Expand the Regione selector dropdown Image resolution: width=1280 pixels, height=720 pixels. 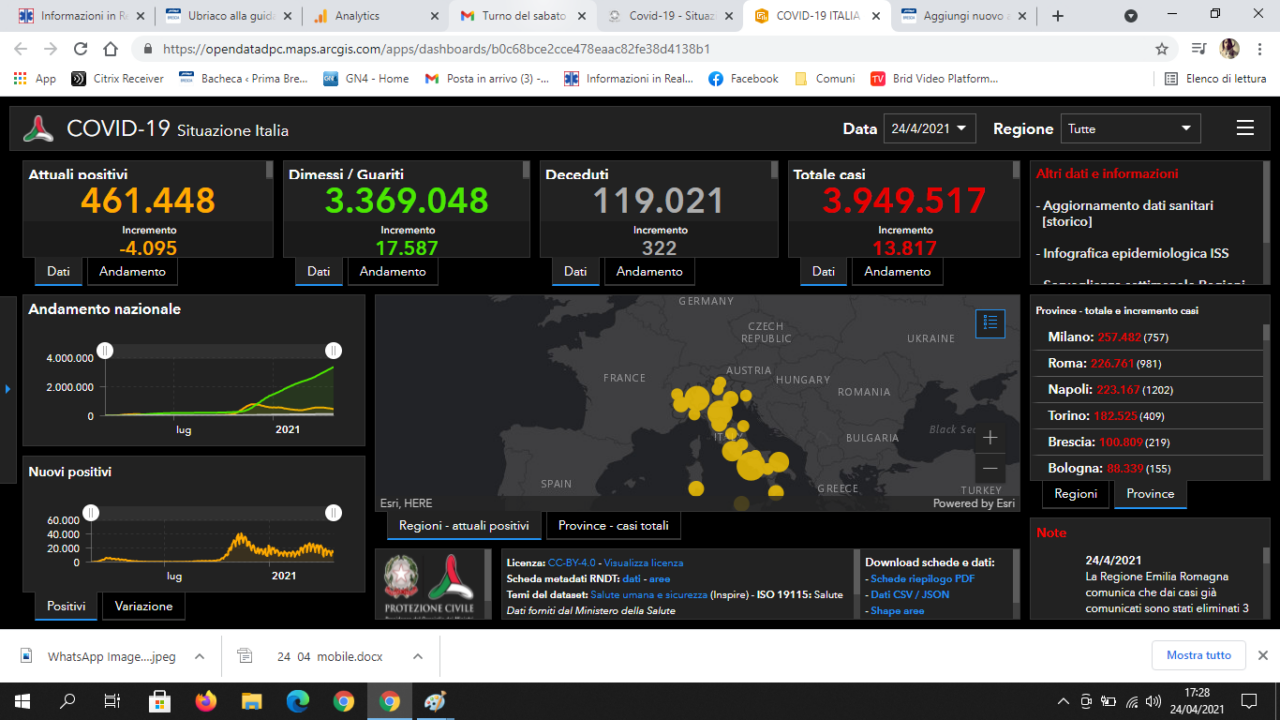[1130, 128]
